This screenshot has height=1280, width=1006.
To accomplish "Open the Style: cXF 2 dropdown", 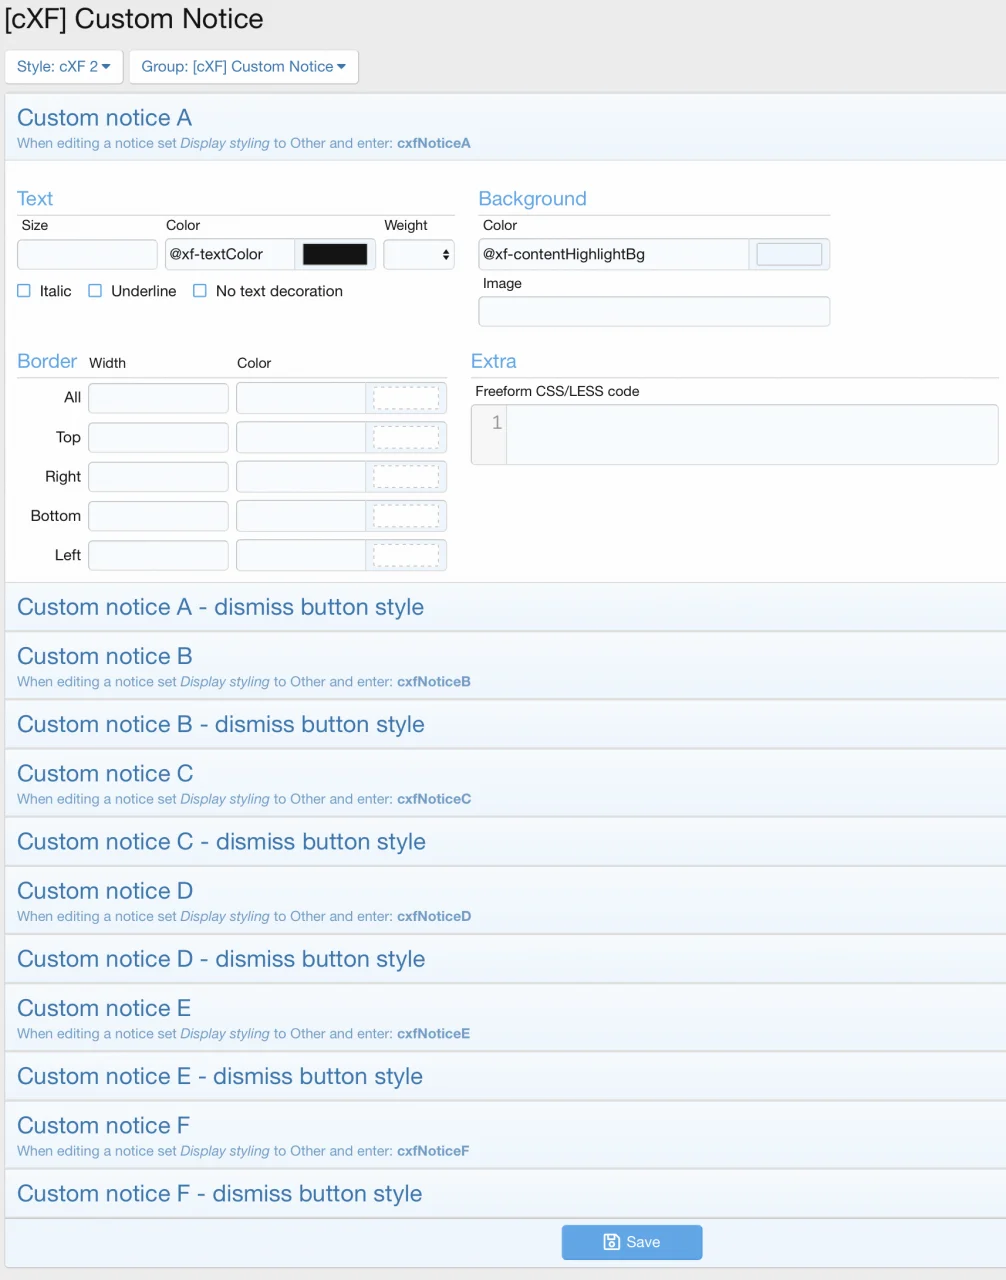I will 63,66.
